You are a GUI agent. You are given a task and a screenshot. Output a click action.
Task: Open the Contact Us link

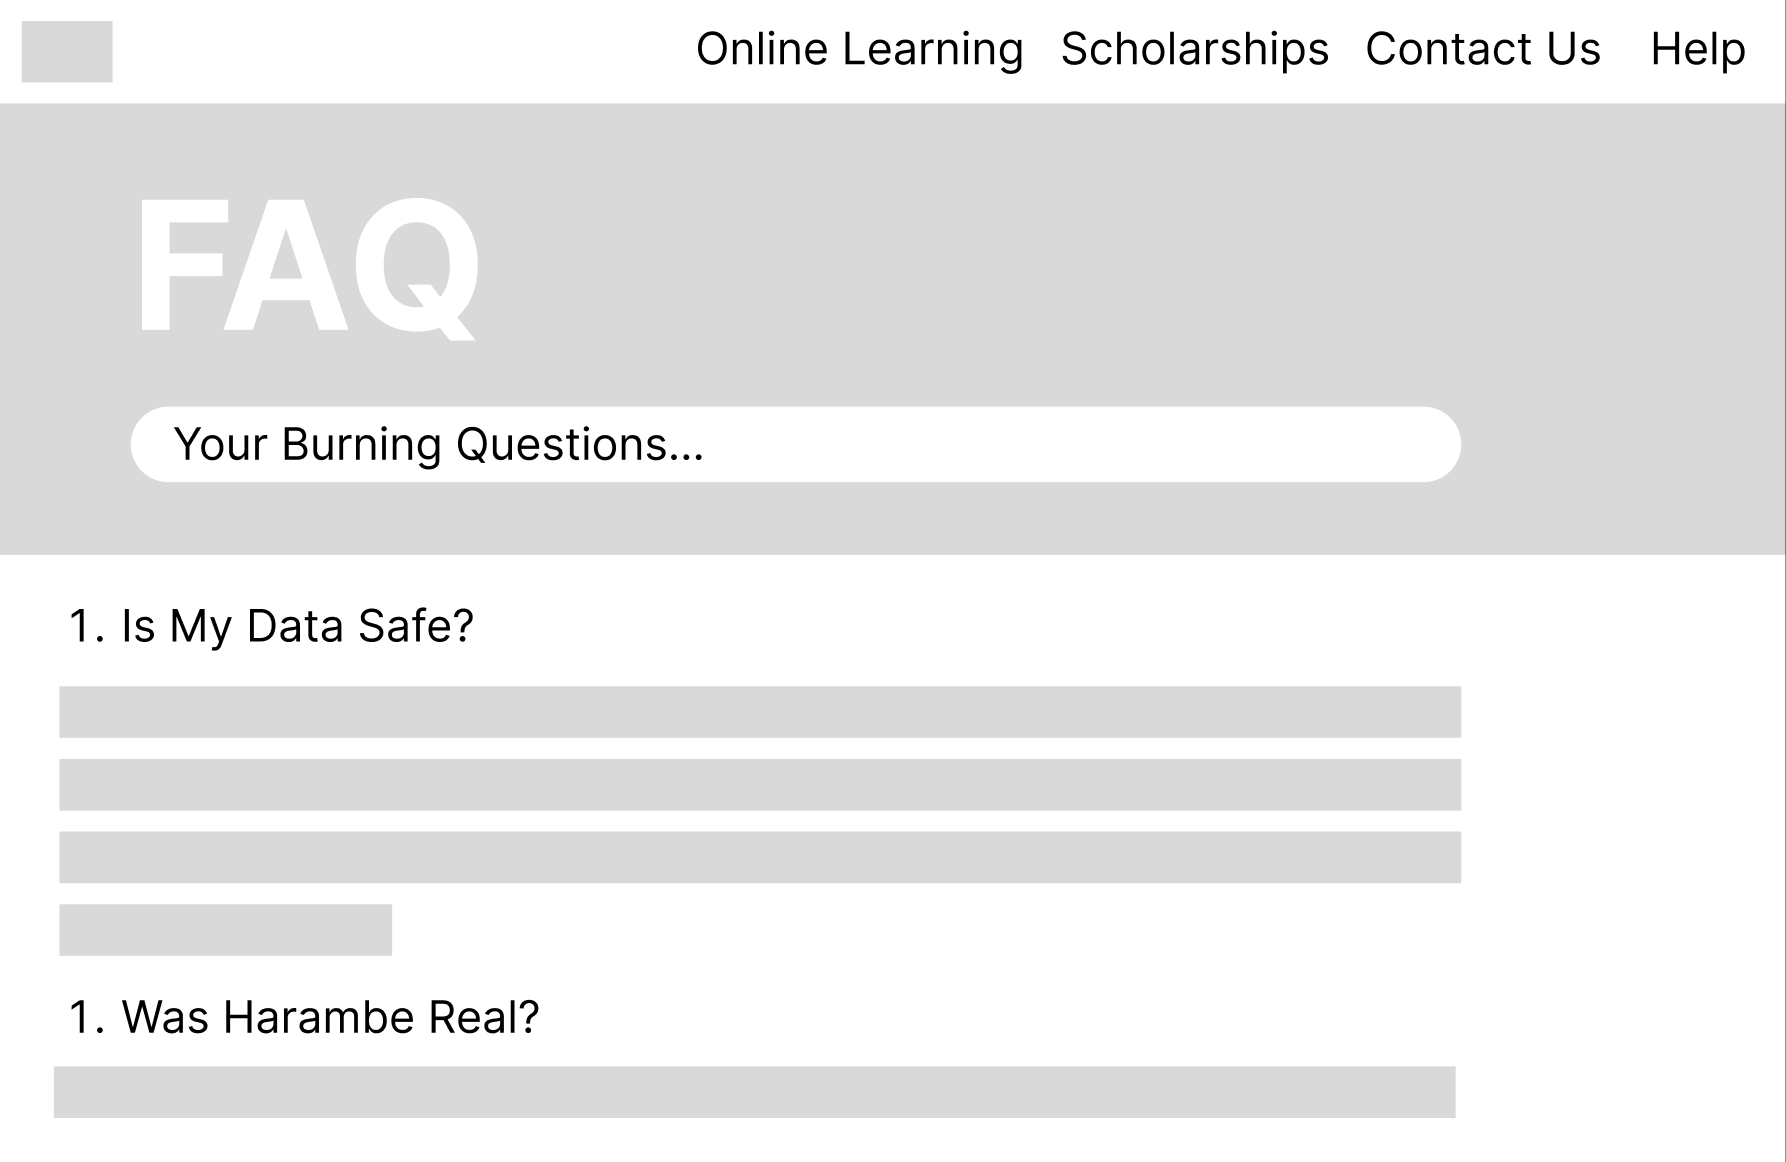click(1482, 49)
